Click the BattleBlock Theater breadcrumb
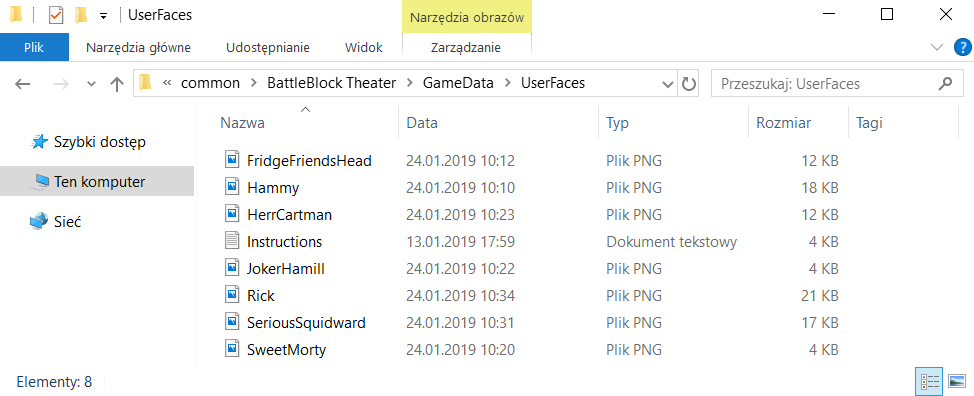974x396 pixels. click(x=331, y=83)
